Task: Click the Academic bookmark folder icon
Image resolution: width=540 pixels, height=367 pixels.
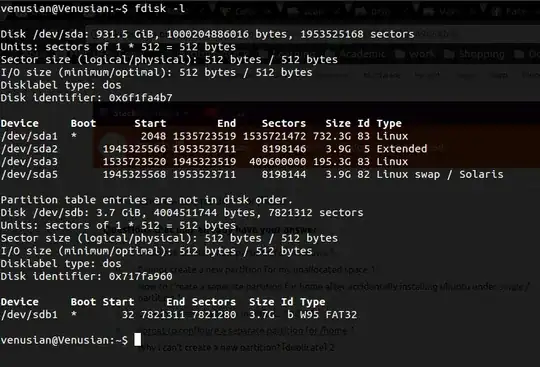Action: click(331, 54)
